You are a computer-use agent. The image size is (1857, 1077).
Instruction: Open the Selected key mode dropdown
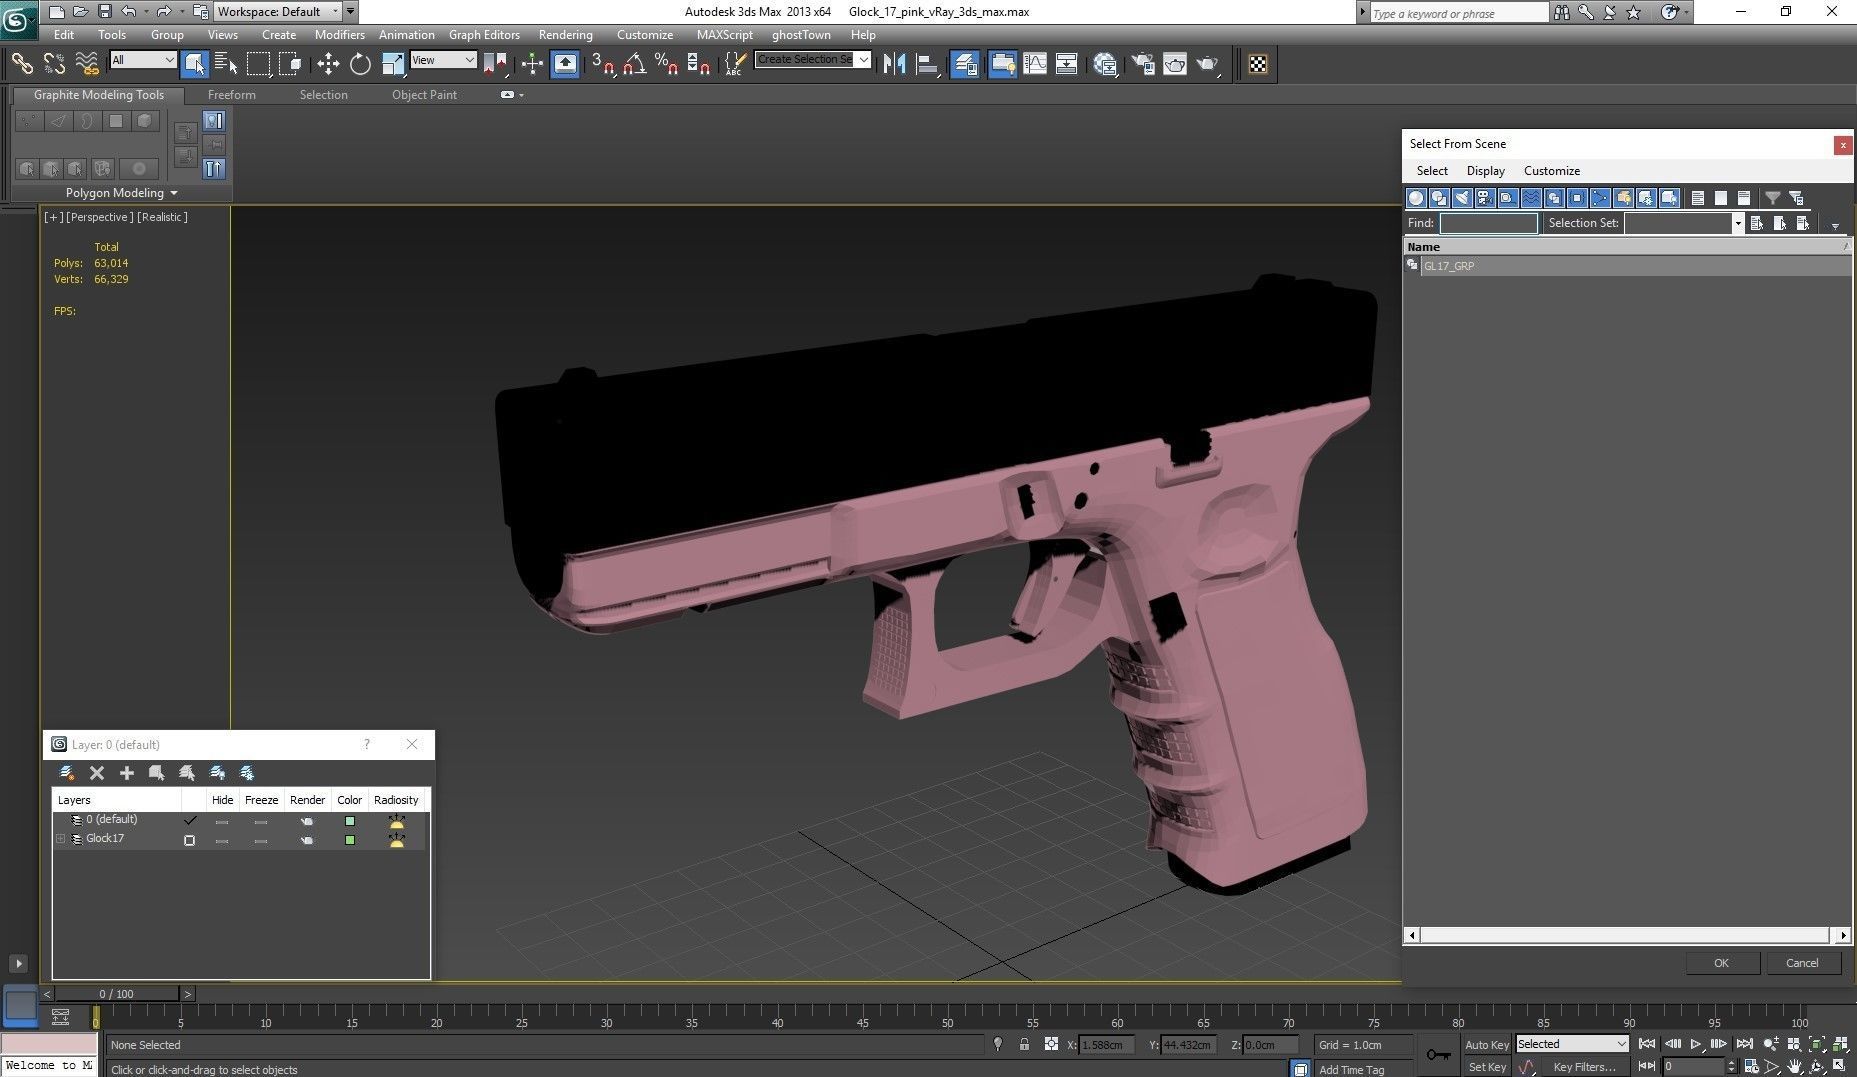[x=1572, y=1044]
